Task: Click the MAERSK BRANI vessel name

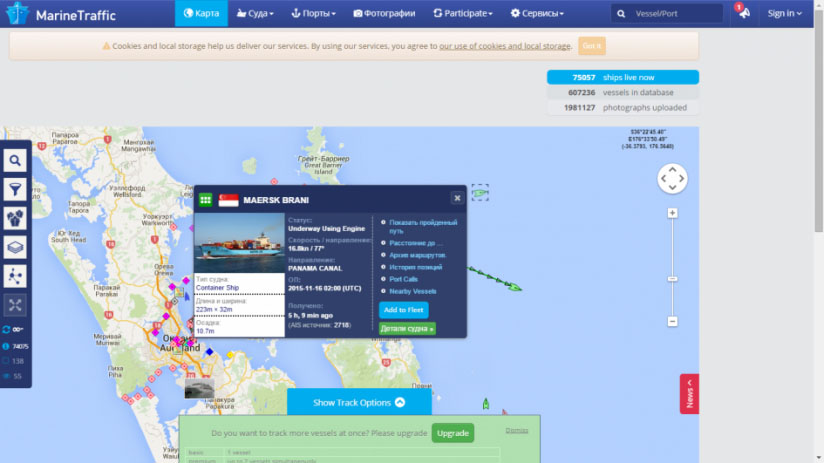Action: 276,200
